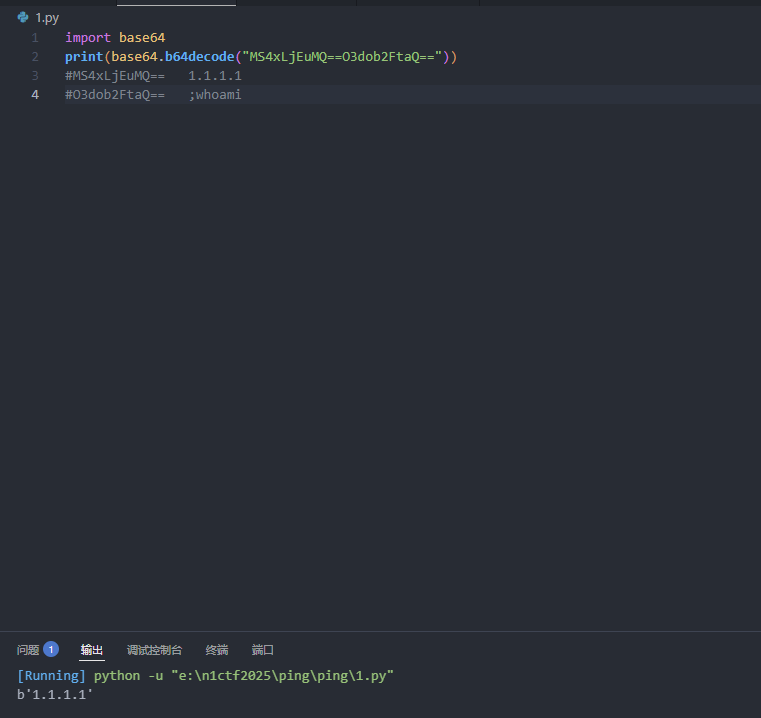Click the Python file icon beside 1.py
Viewport: 761px width, 718px height.
click(22, 18)
